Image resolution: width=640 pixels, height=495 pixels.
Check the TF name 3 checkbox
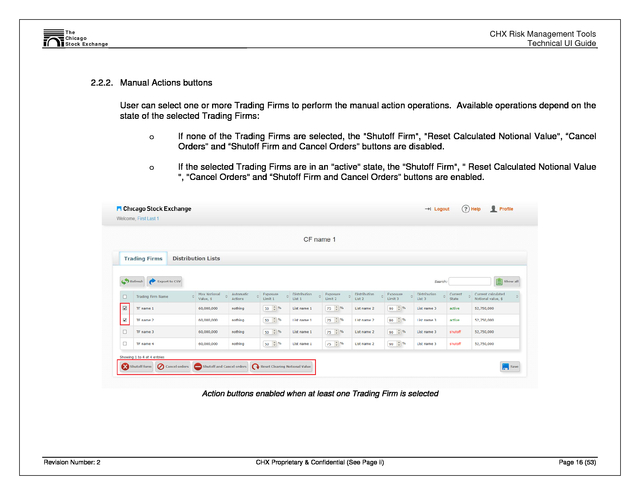(x=125, y=332)
